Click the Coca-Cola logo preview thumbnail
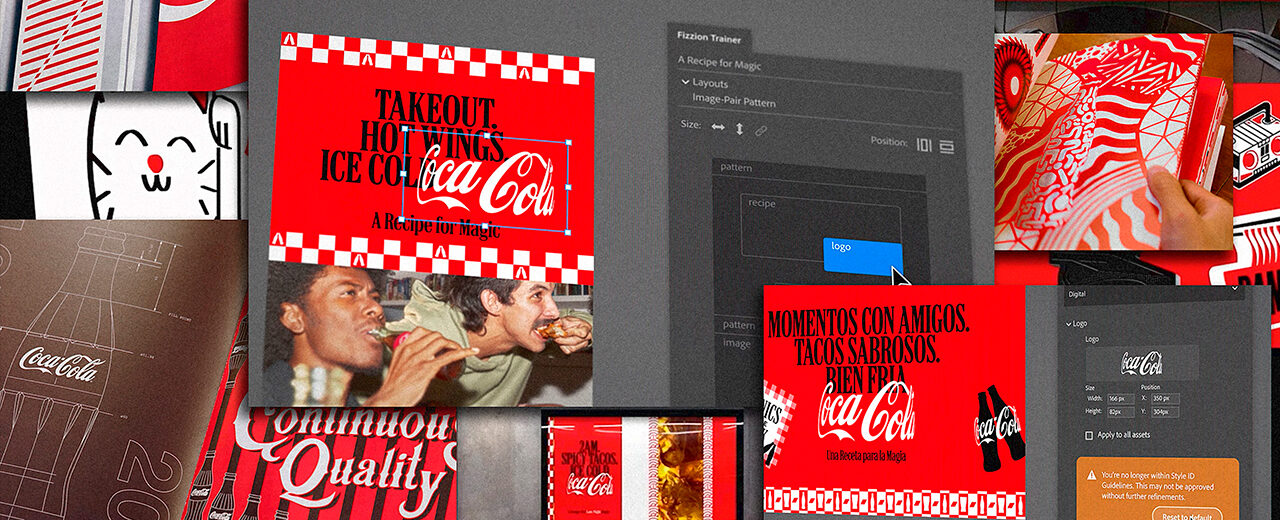 click(x=1141, y=362)
